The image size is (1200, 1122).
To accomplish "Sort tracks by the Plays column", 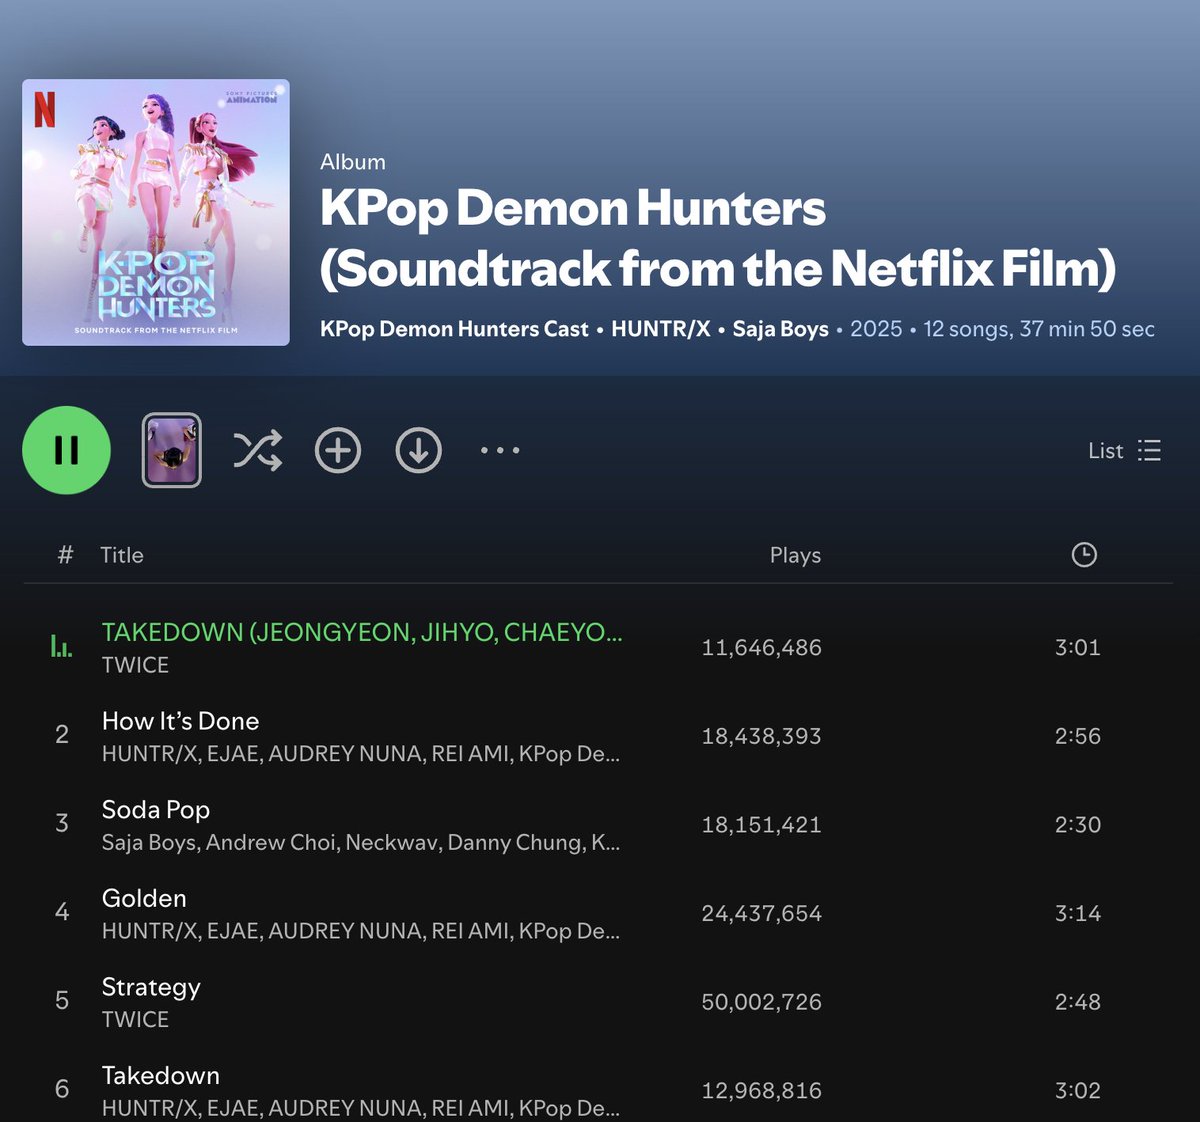I will pos(794,554).
